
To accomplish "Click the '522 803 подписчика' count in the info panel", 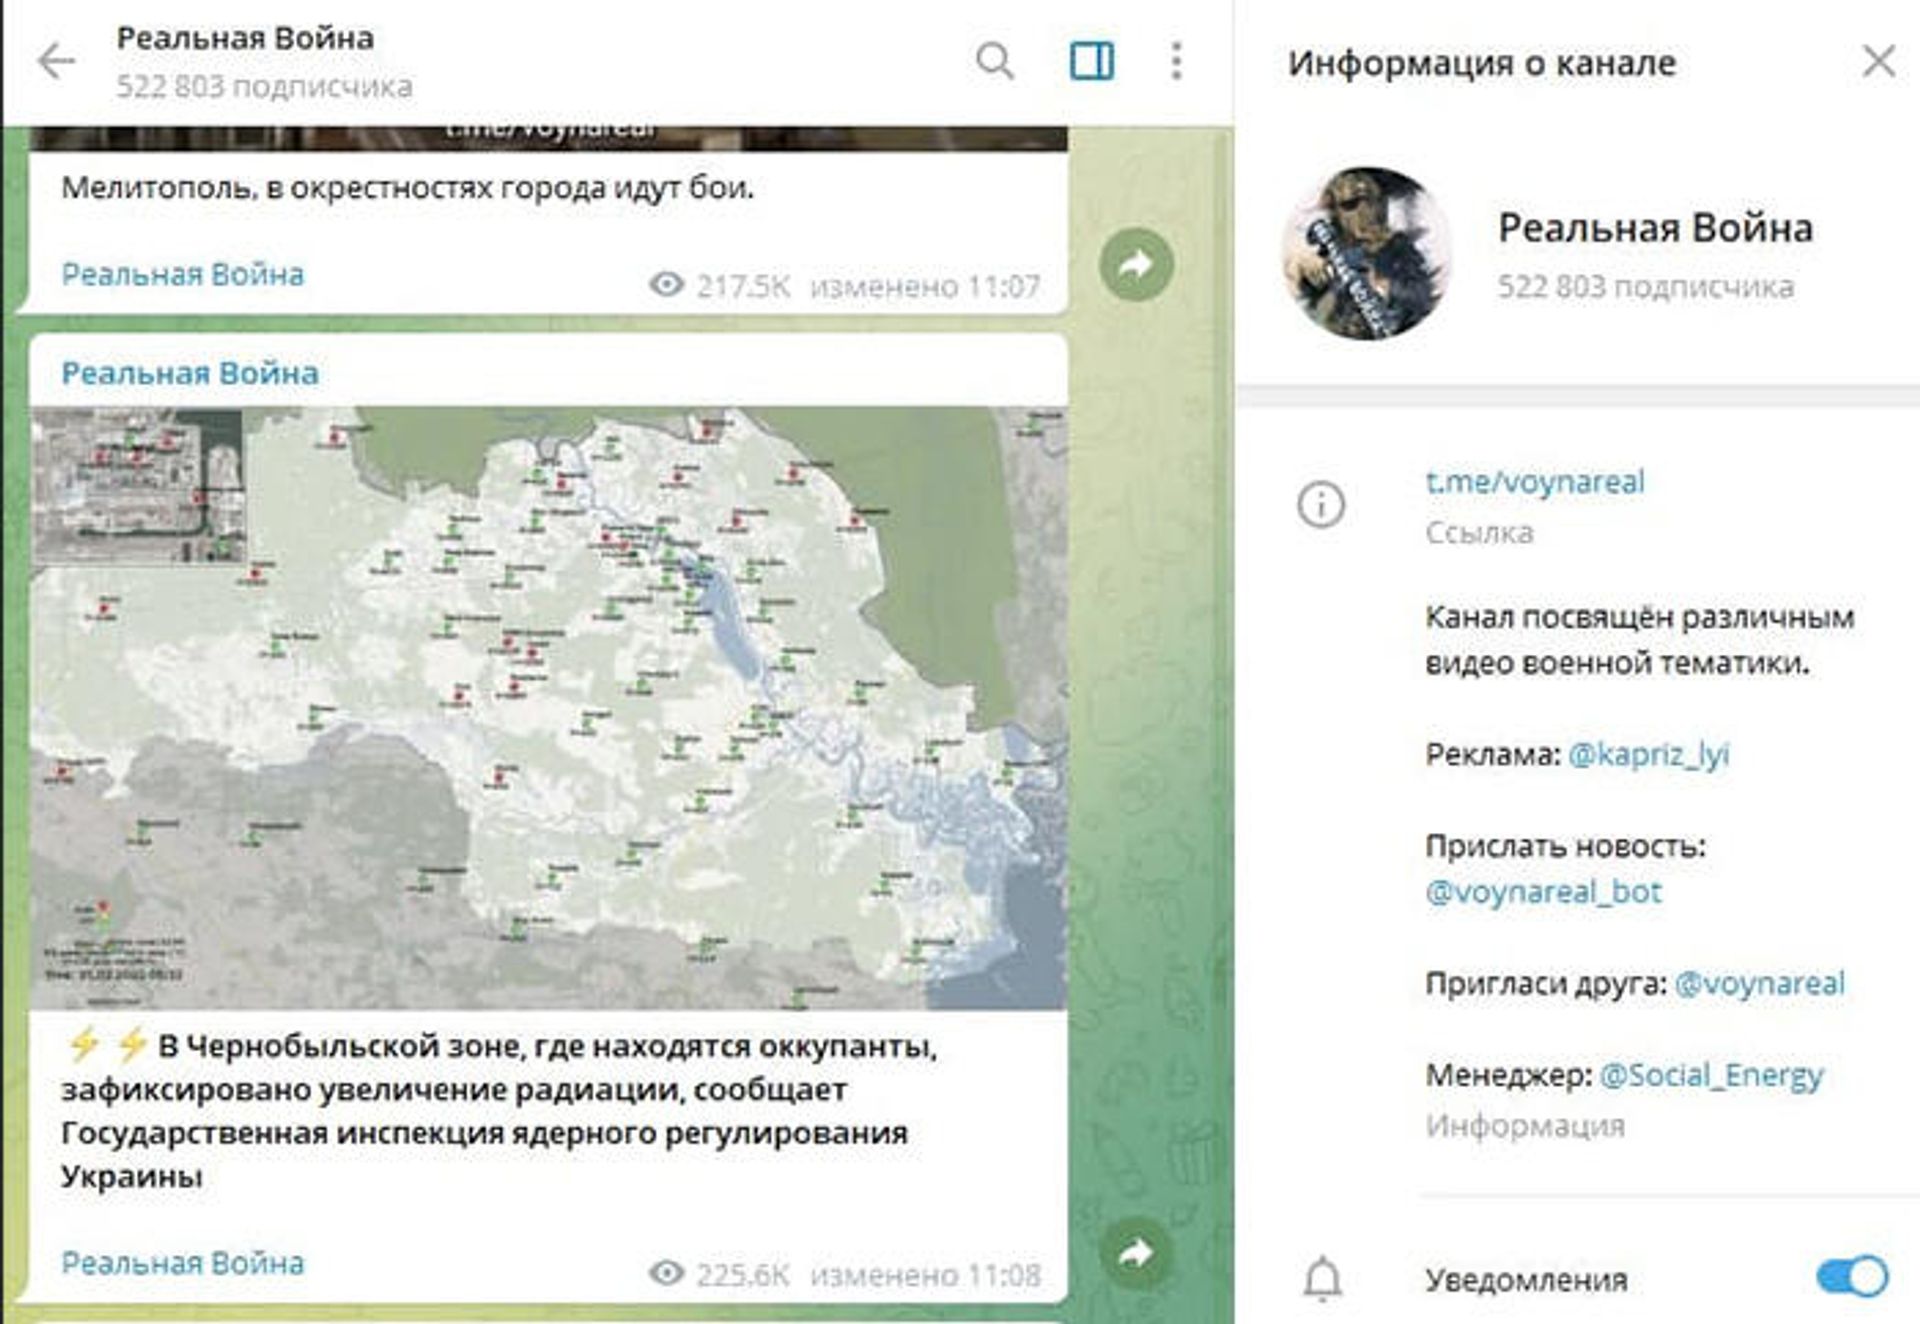I will point(1645,287).
